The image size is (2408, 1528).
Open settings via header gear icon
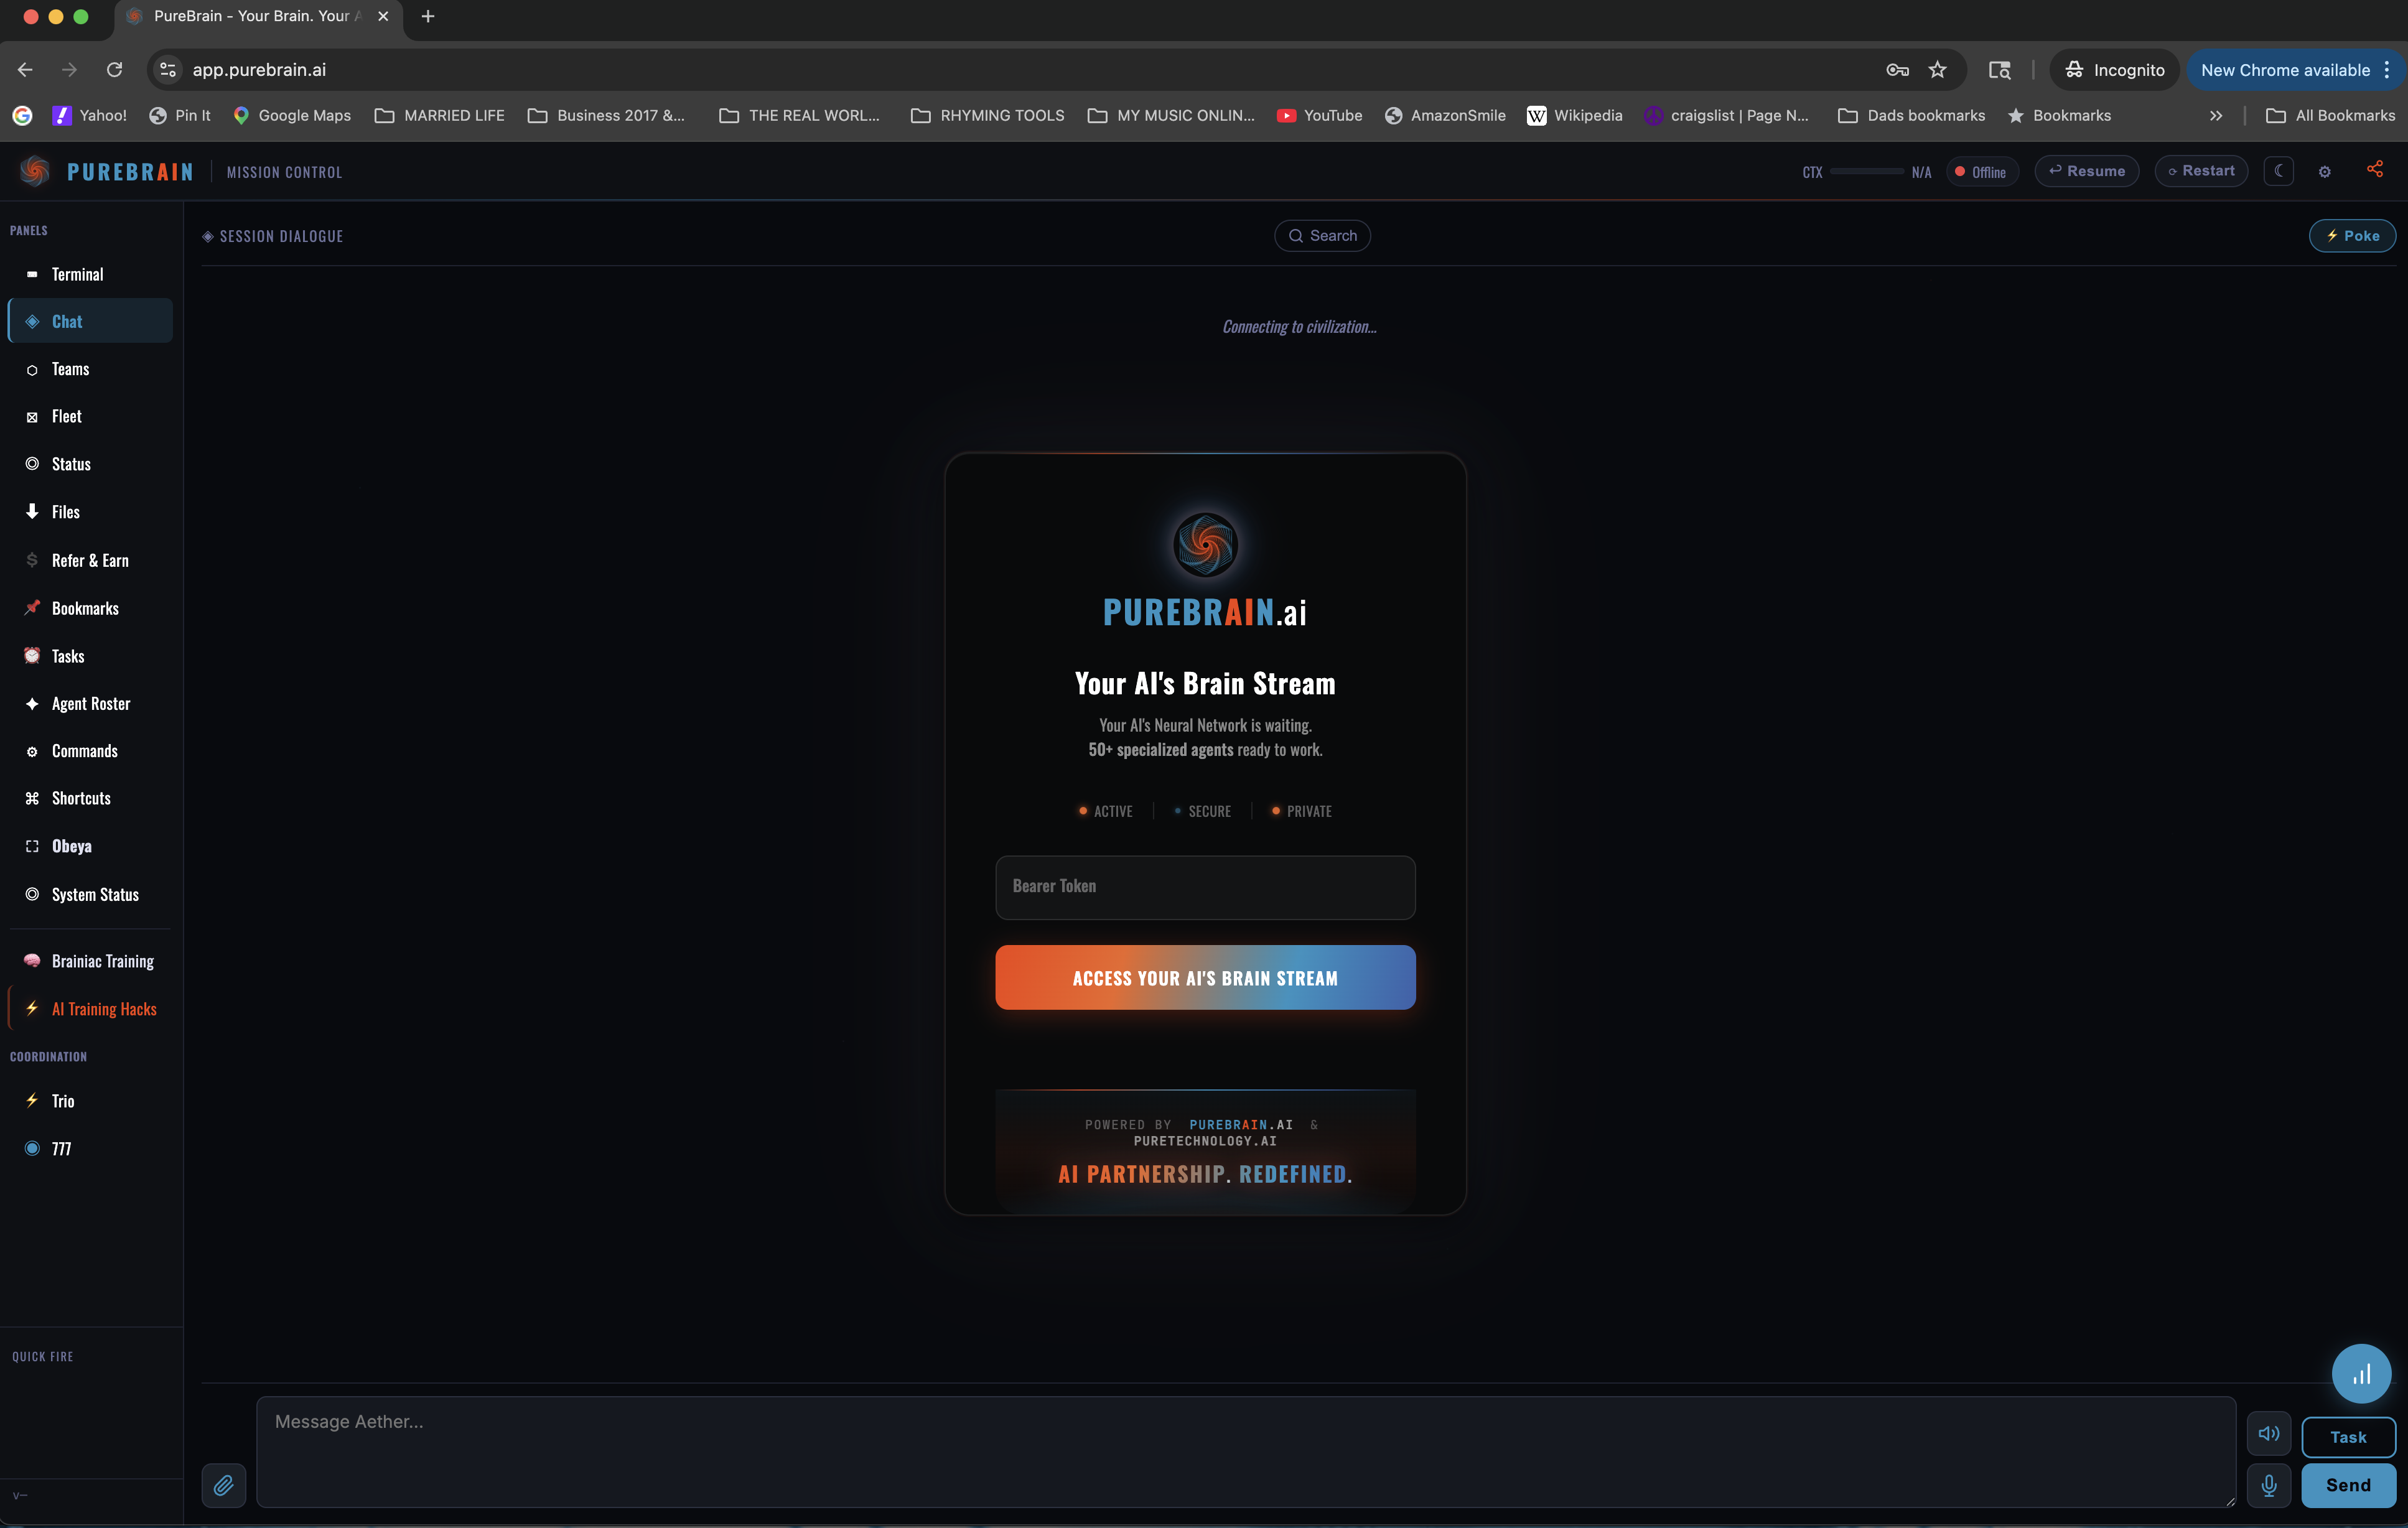2325,172
